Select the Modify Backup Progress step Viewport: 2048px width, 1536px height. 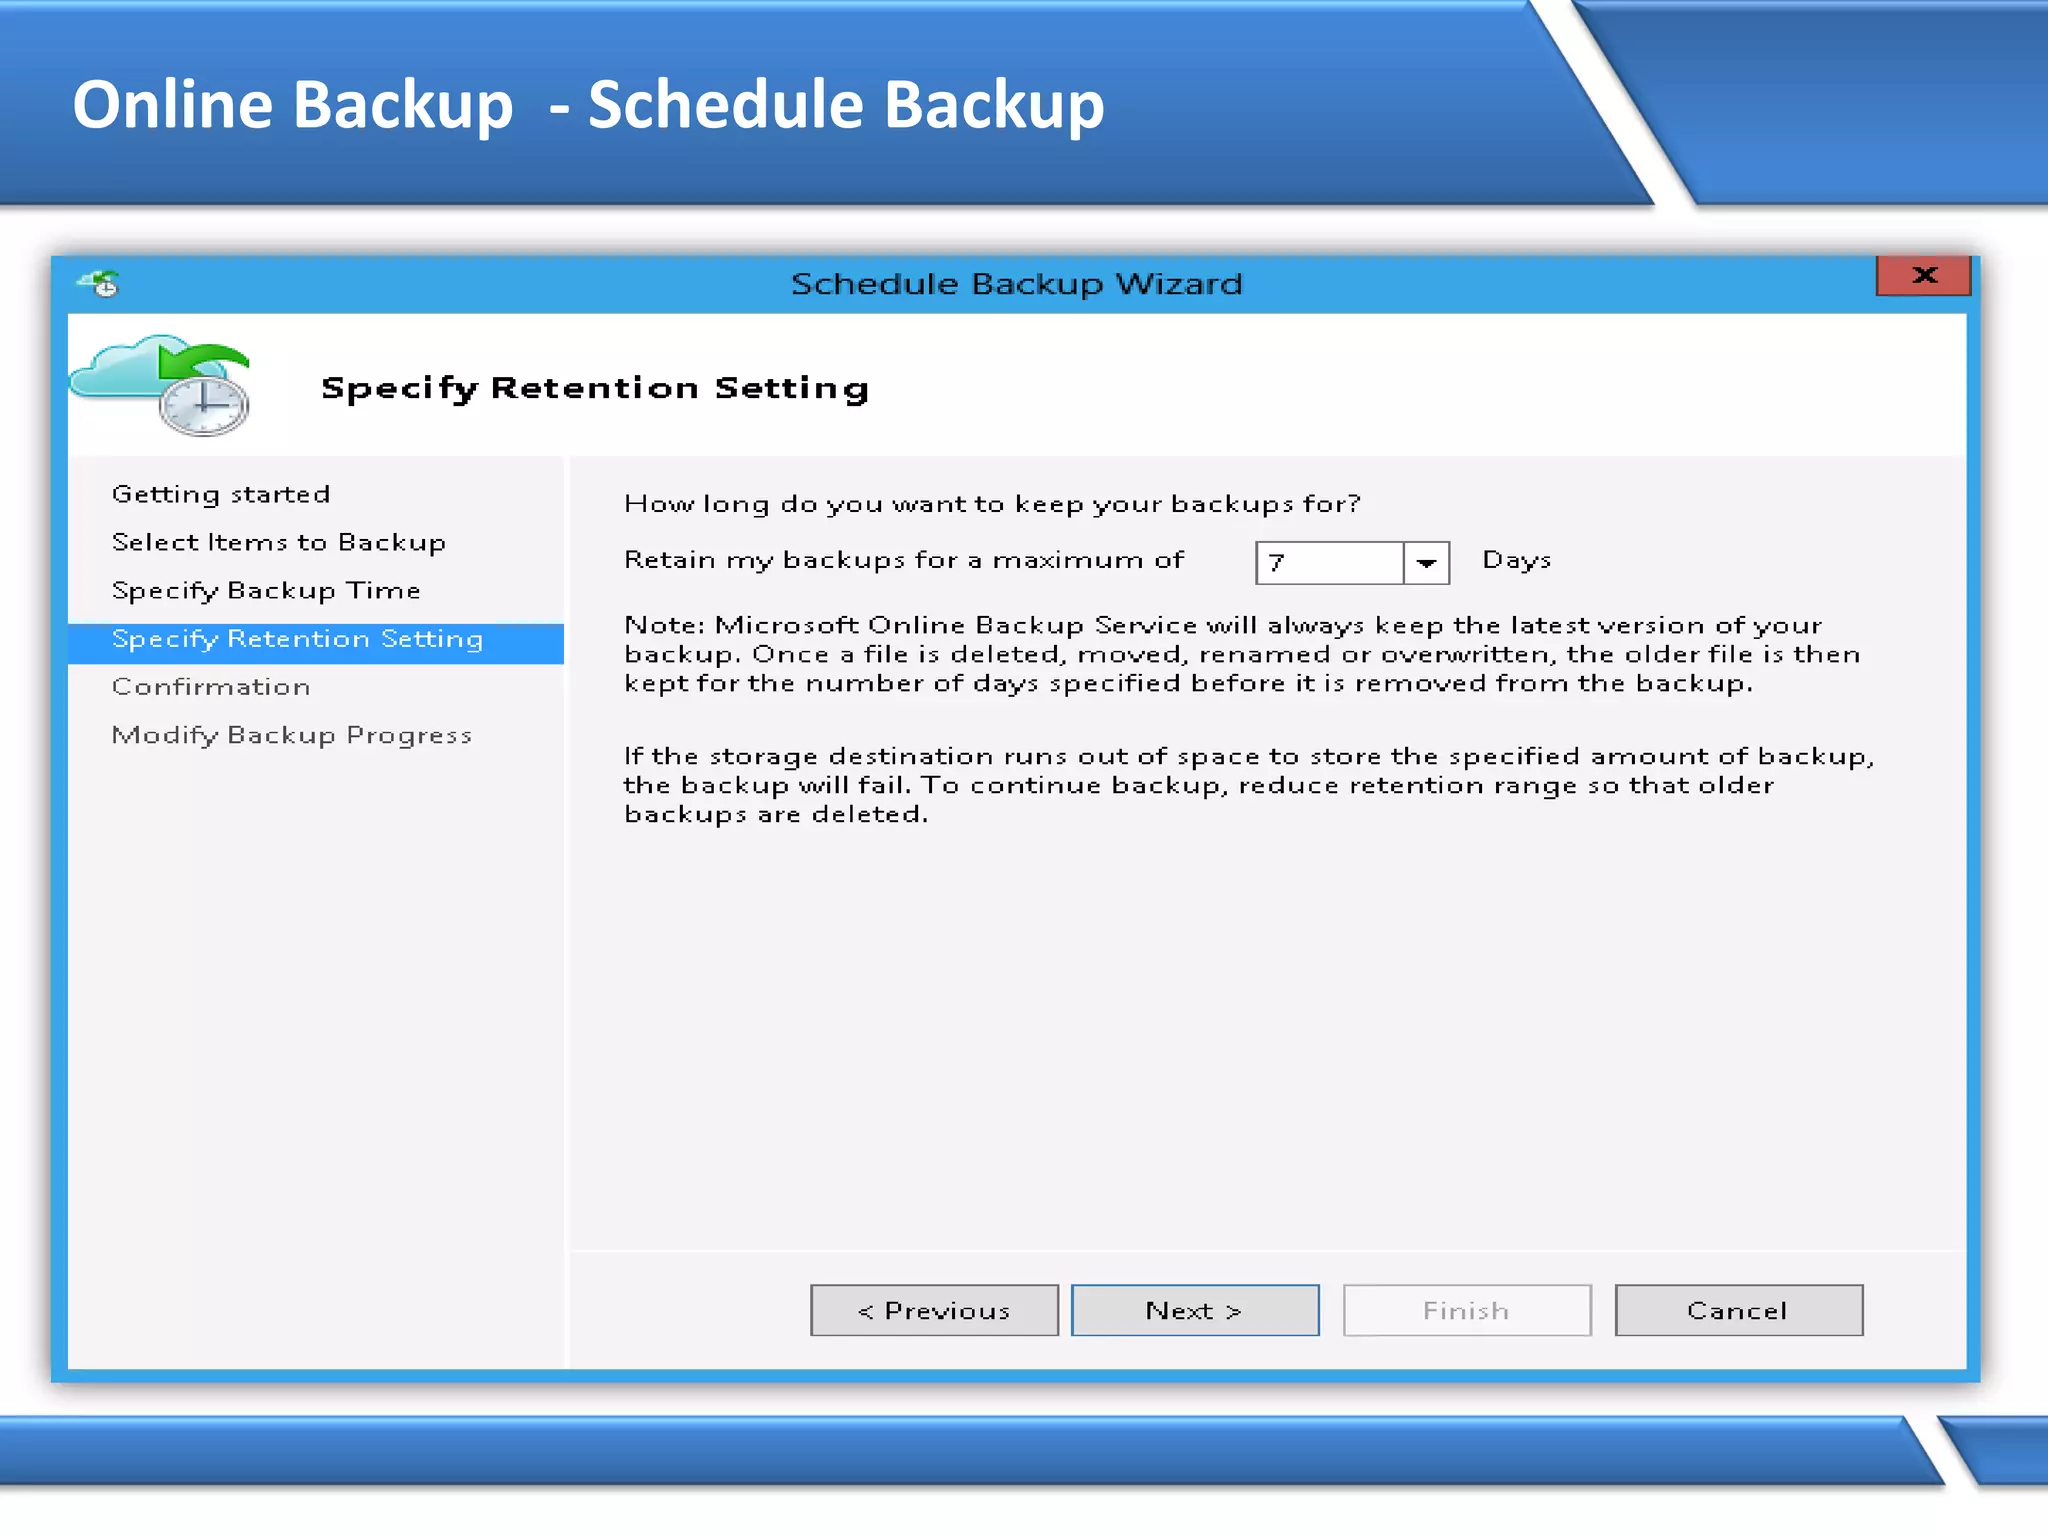pos(292,735)
